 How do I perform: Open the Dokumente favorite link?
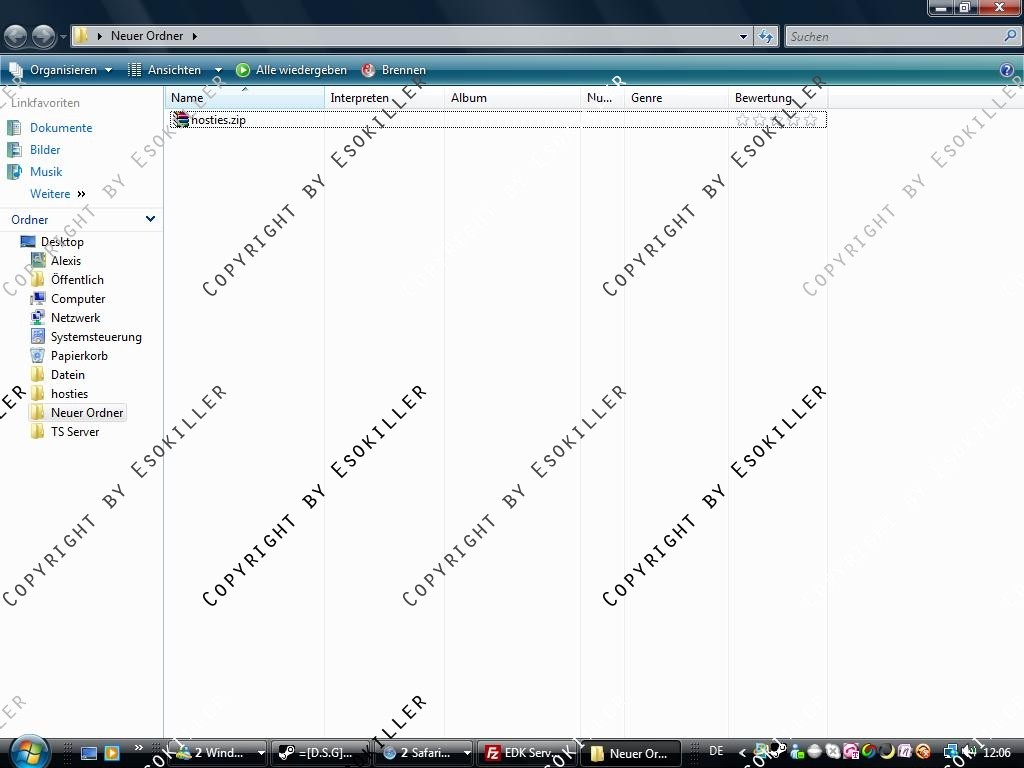click(60, 128)
